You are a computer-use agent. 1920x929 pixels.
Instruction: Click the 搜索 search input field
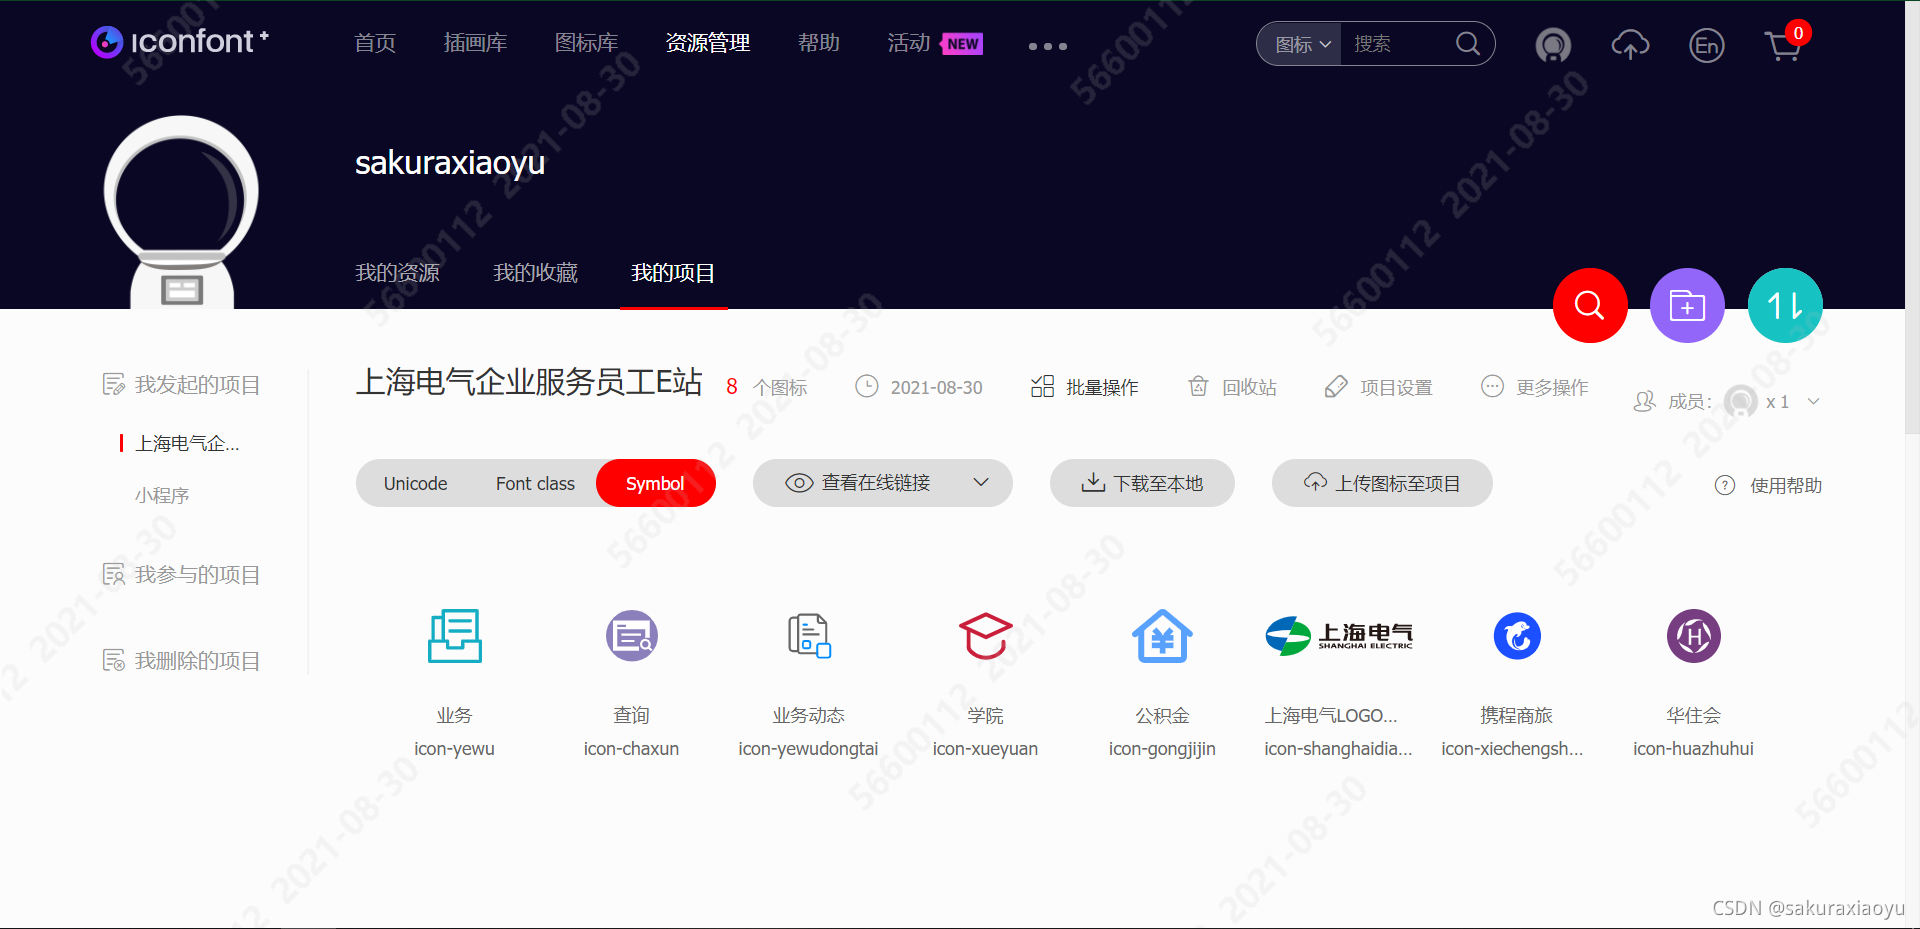point(1395,44)
